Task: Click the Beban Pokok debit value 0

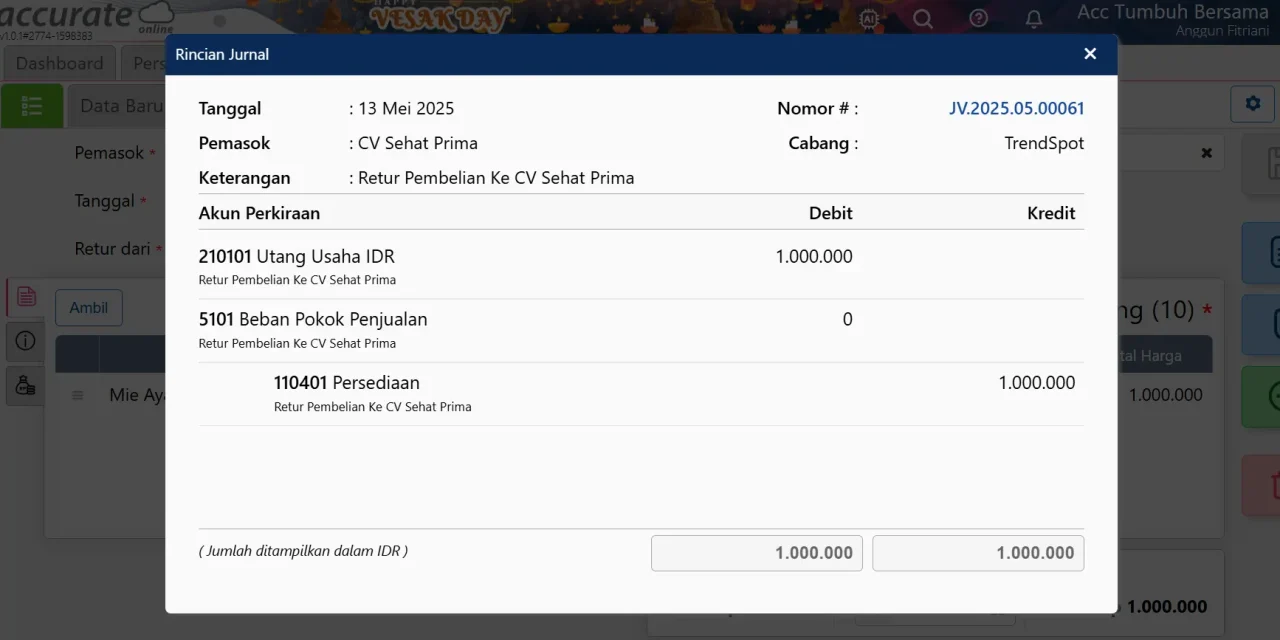Action: click(x=847, y=319)
